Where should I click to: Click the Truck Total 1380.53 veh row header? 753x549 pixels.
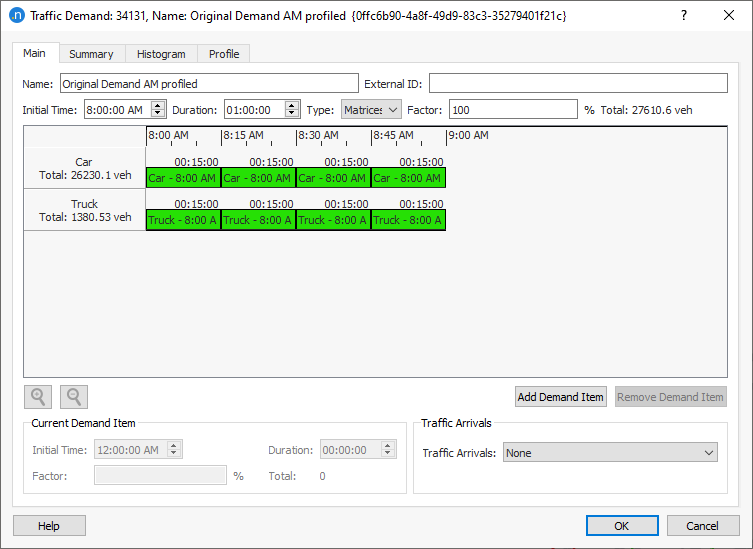[85, 210]
